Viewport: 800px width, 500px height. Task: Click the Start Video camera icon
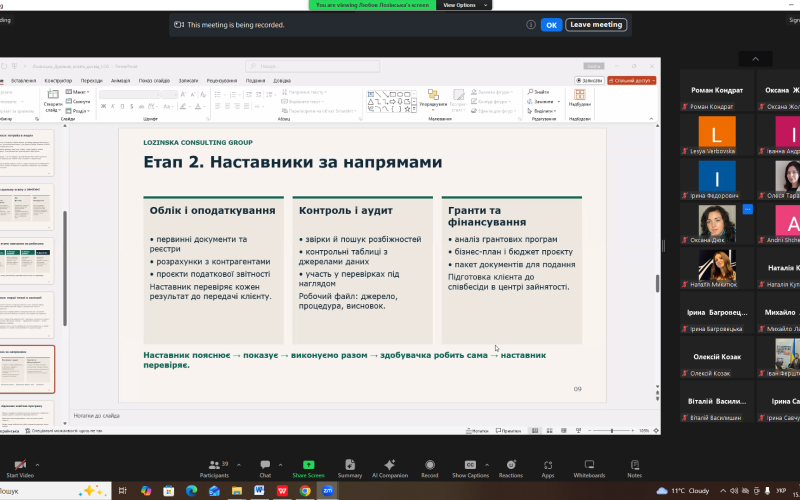(20, 465)
